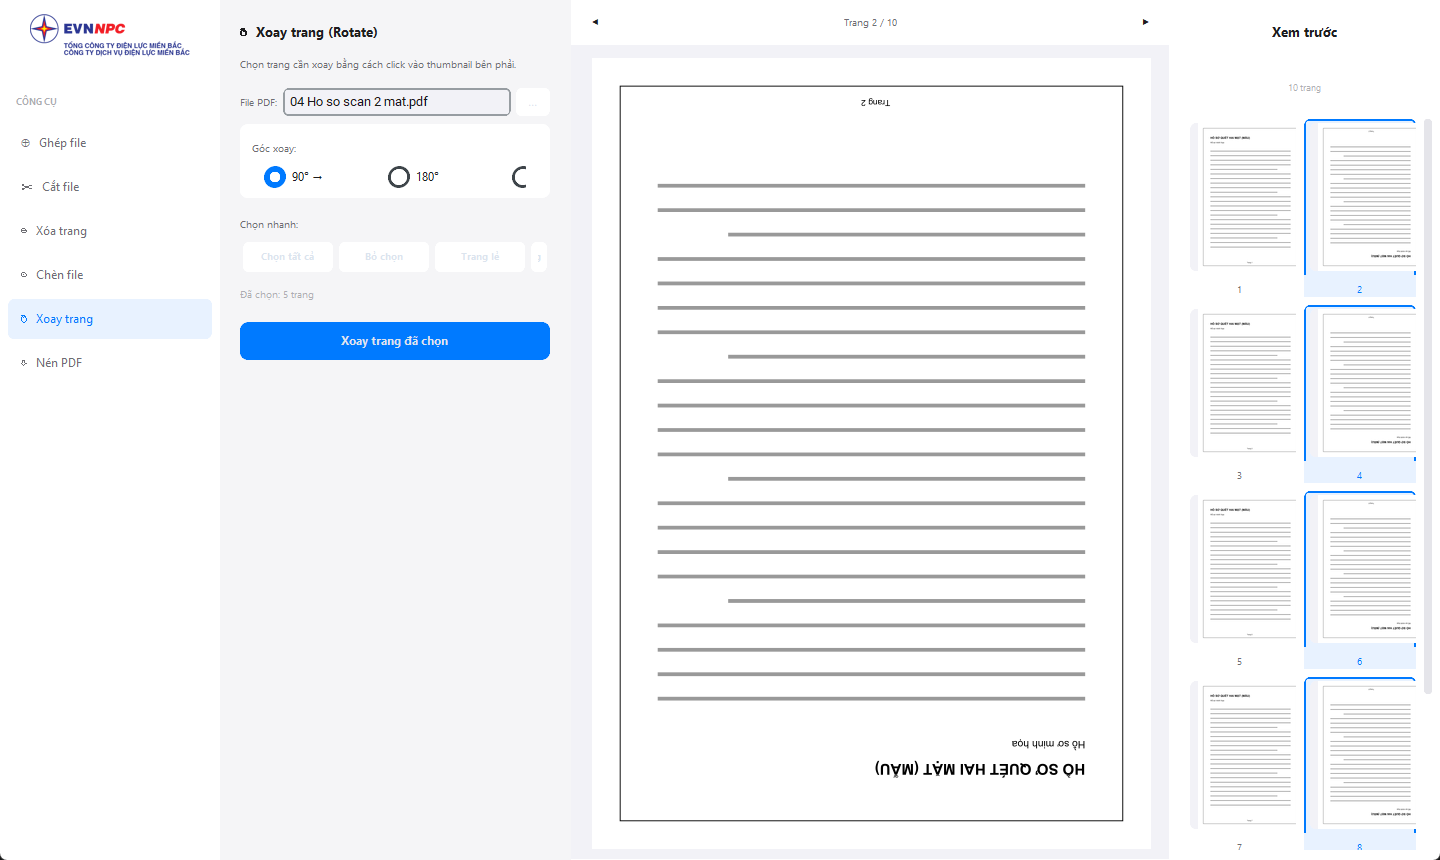Click the 'CÔNG CỤ' sidebar heading
Image resolution: width=1440 pixels, height=860 pixels.
(x=36, y=101)
